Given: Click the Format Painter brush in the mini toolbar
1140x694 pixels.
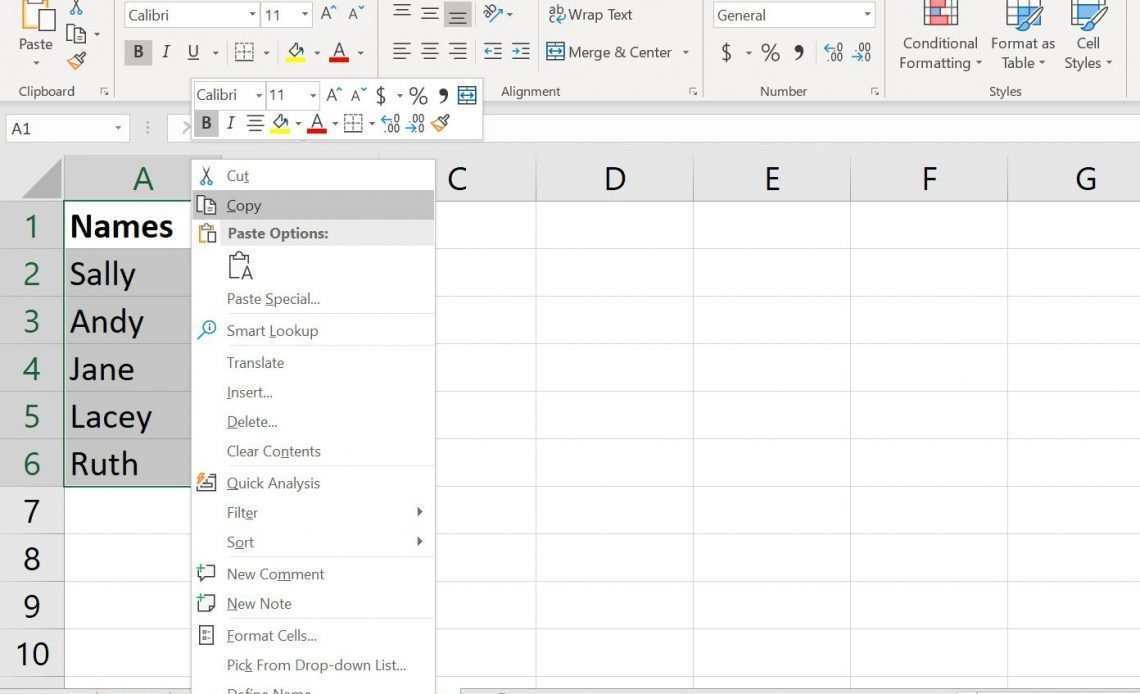Looking at the screenshot, I should coord(441,123).
